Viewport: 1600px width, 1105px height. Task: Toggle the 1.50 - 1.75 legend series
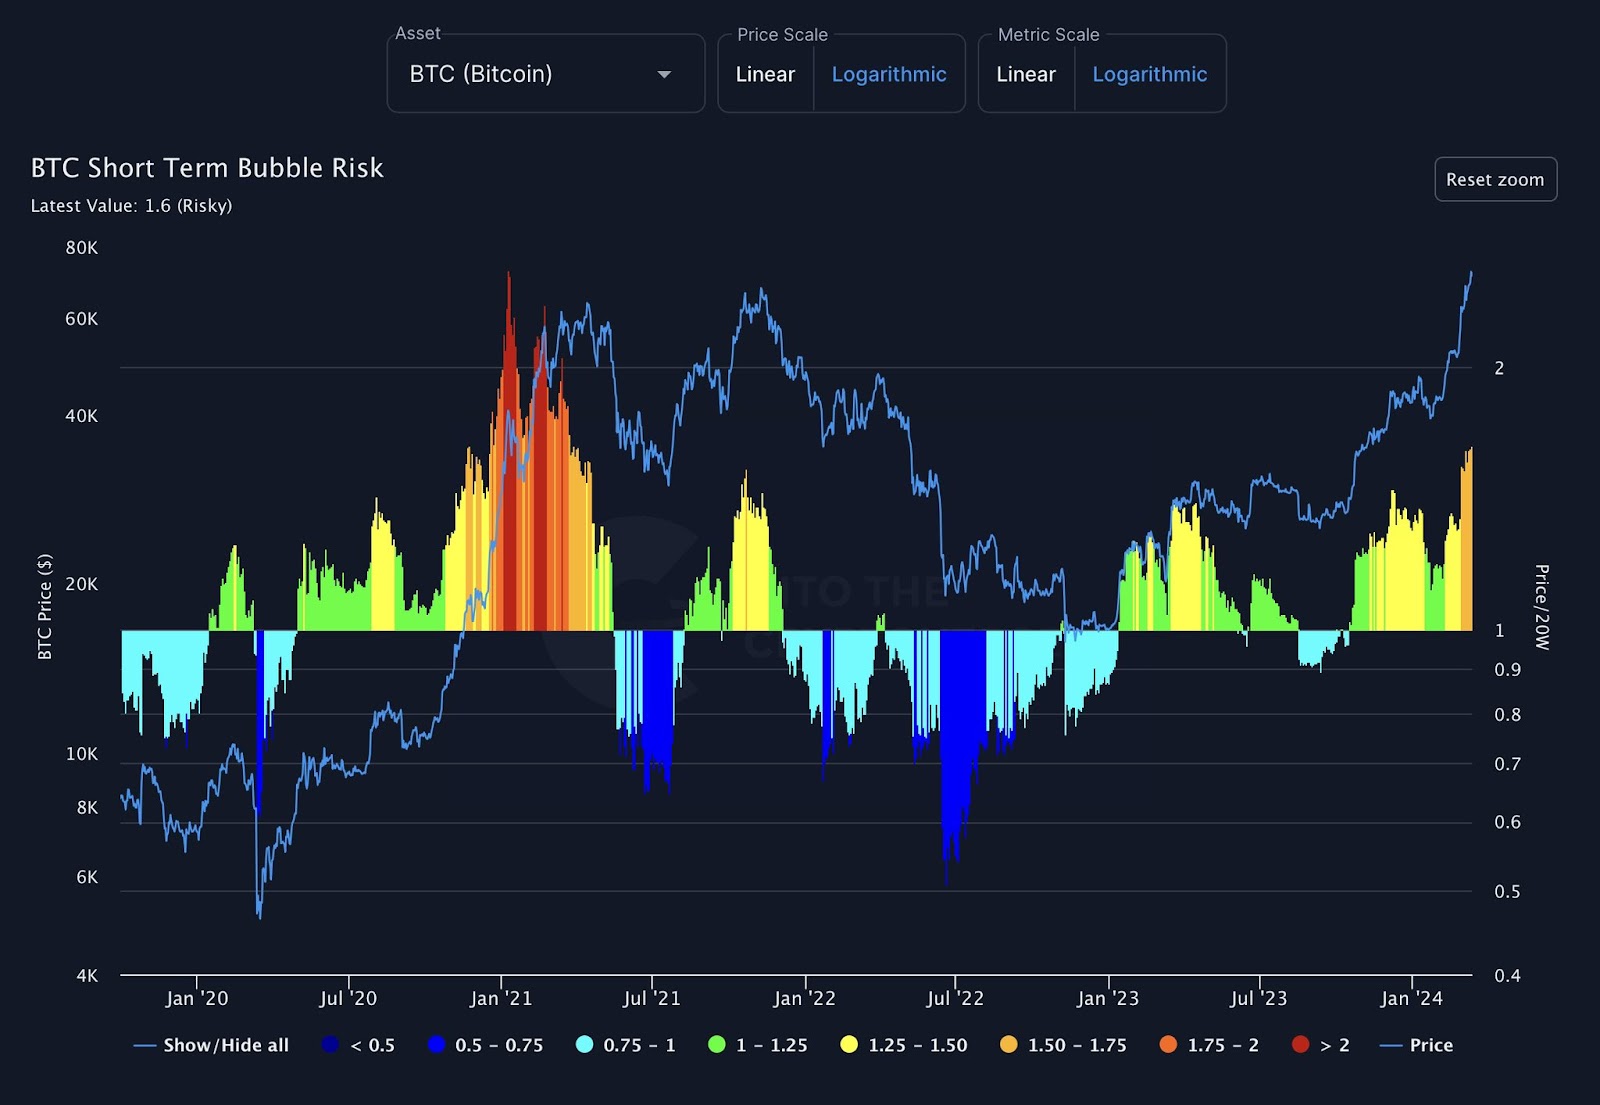[1063, 1045]
